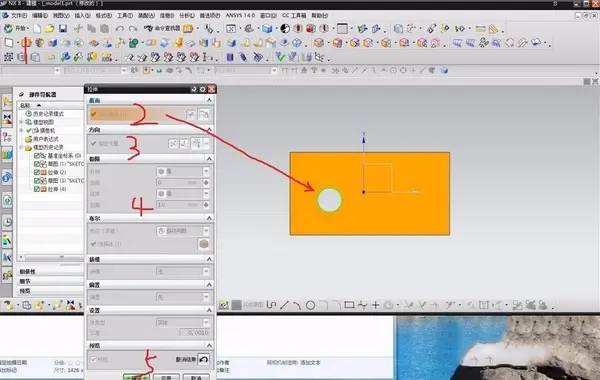Reset the Extrude dialog via reset icon
The width and height of the screenshot is (600, 380).
[194, 89]
